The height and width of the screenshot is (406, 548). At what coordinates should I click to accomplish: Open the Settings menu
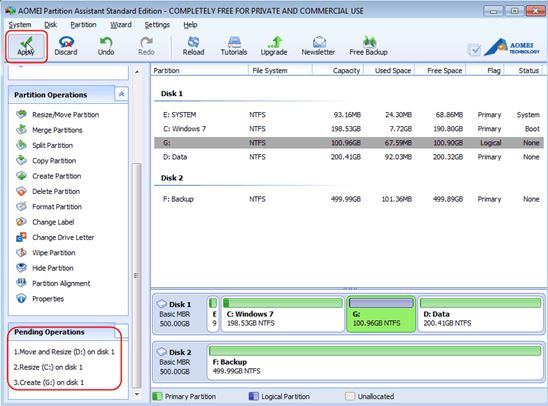click(157, 25)
